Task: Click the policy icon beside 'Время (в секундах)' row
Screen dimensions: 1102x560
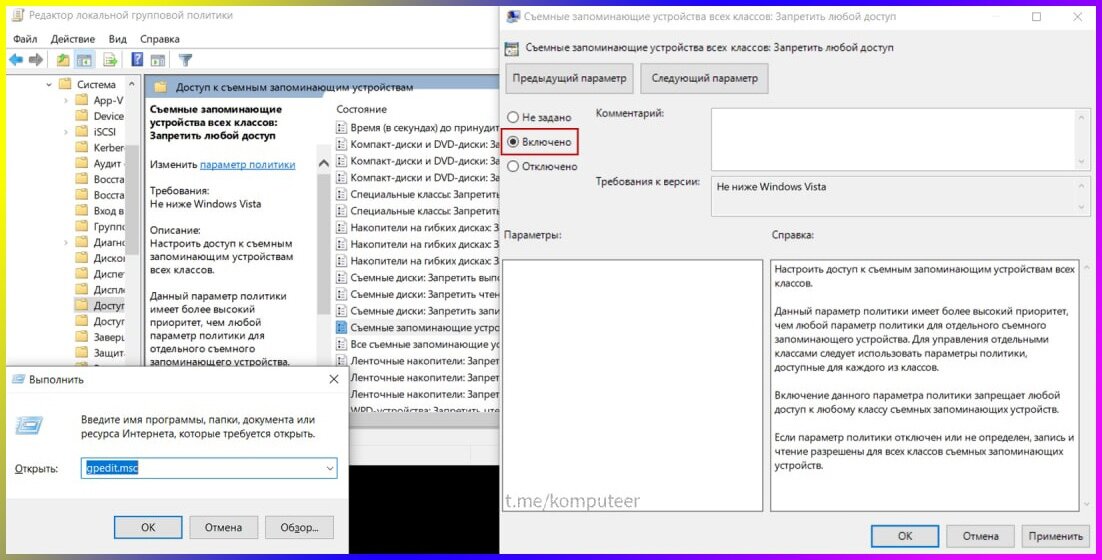Action: 342,127
